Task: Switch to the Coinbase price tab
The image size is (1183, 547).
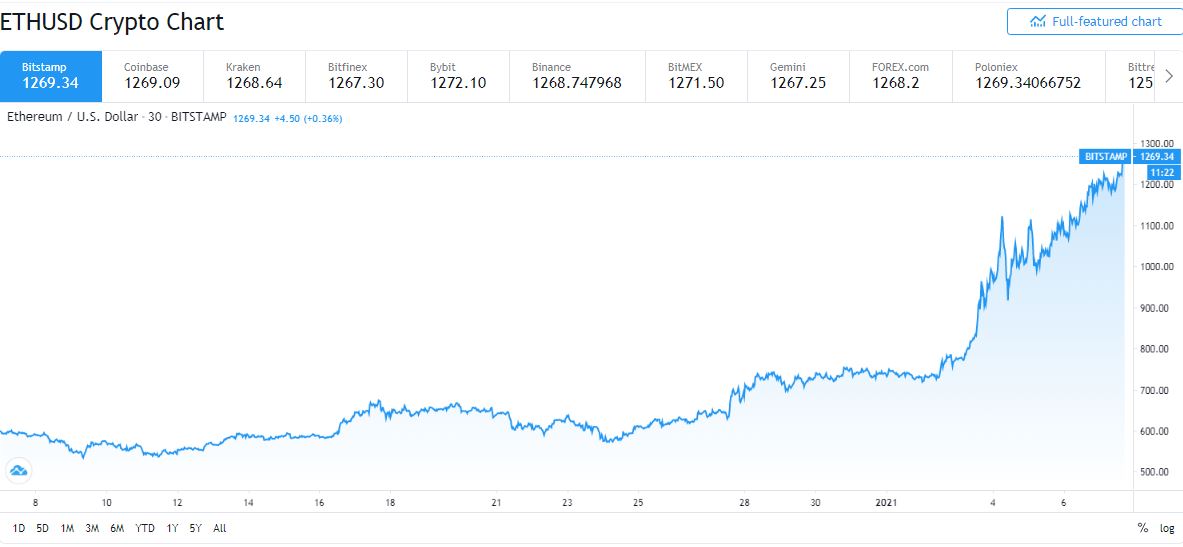Action: [x=152, y=76]
